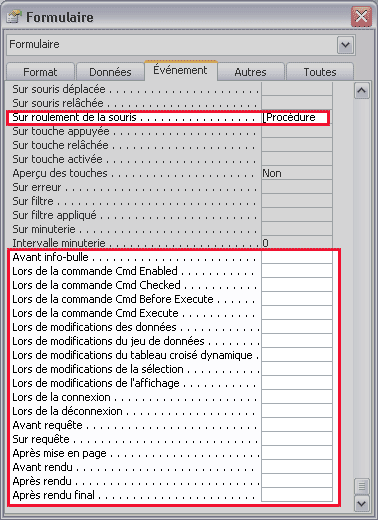Viewport: 378px width, 520px height.
Task: Open the Toutes tab
Action: [320, 72]
